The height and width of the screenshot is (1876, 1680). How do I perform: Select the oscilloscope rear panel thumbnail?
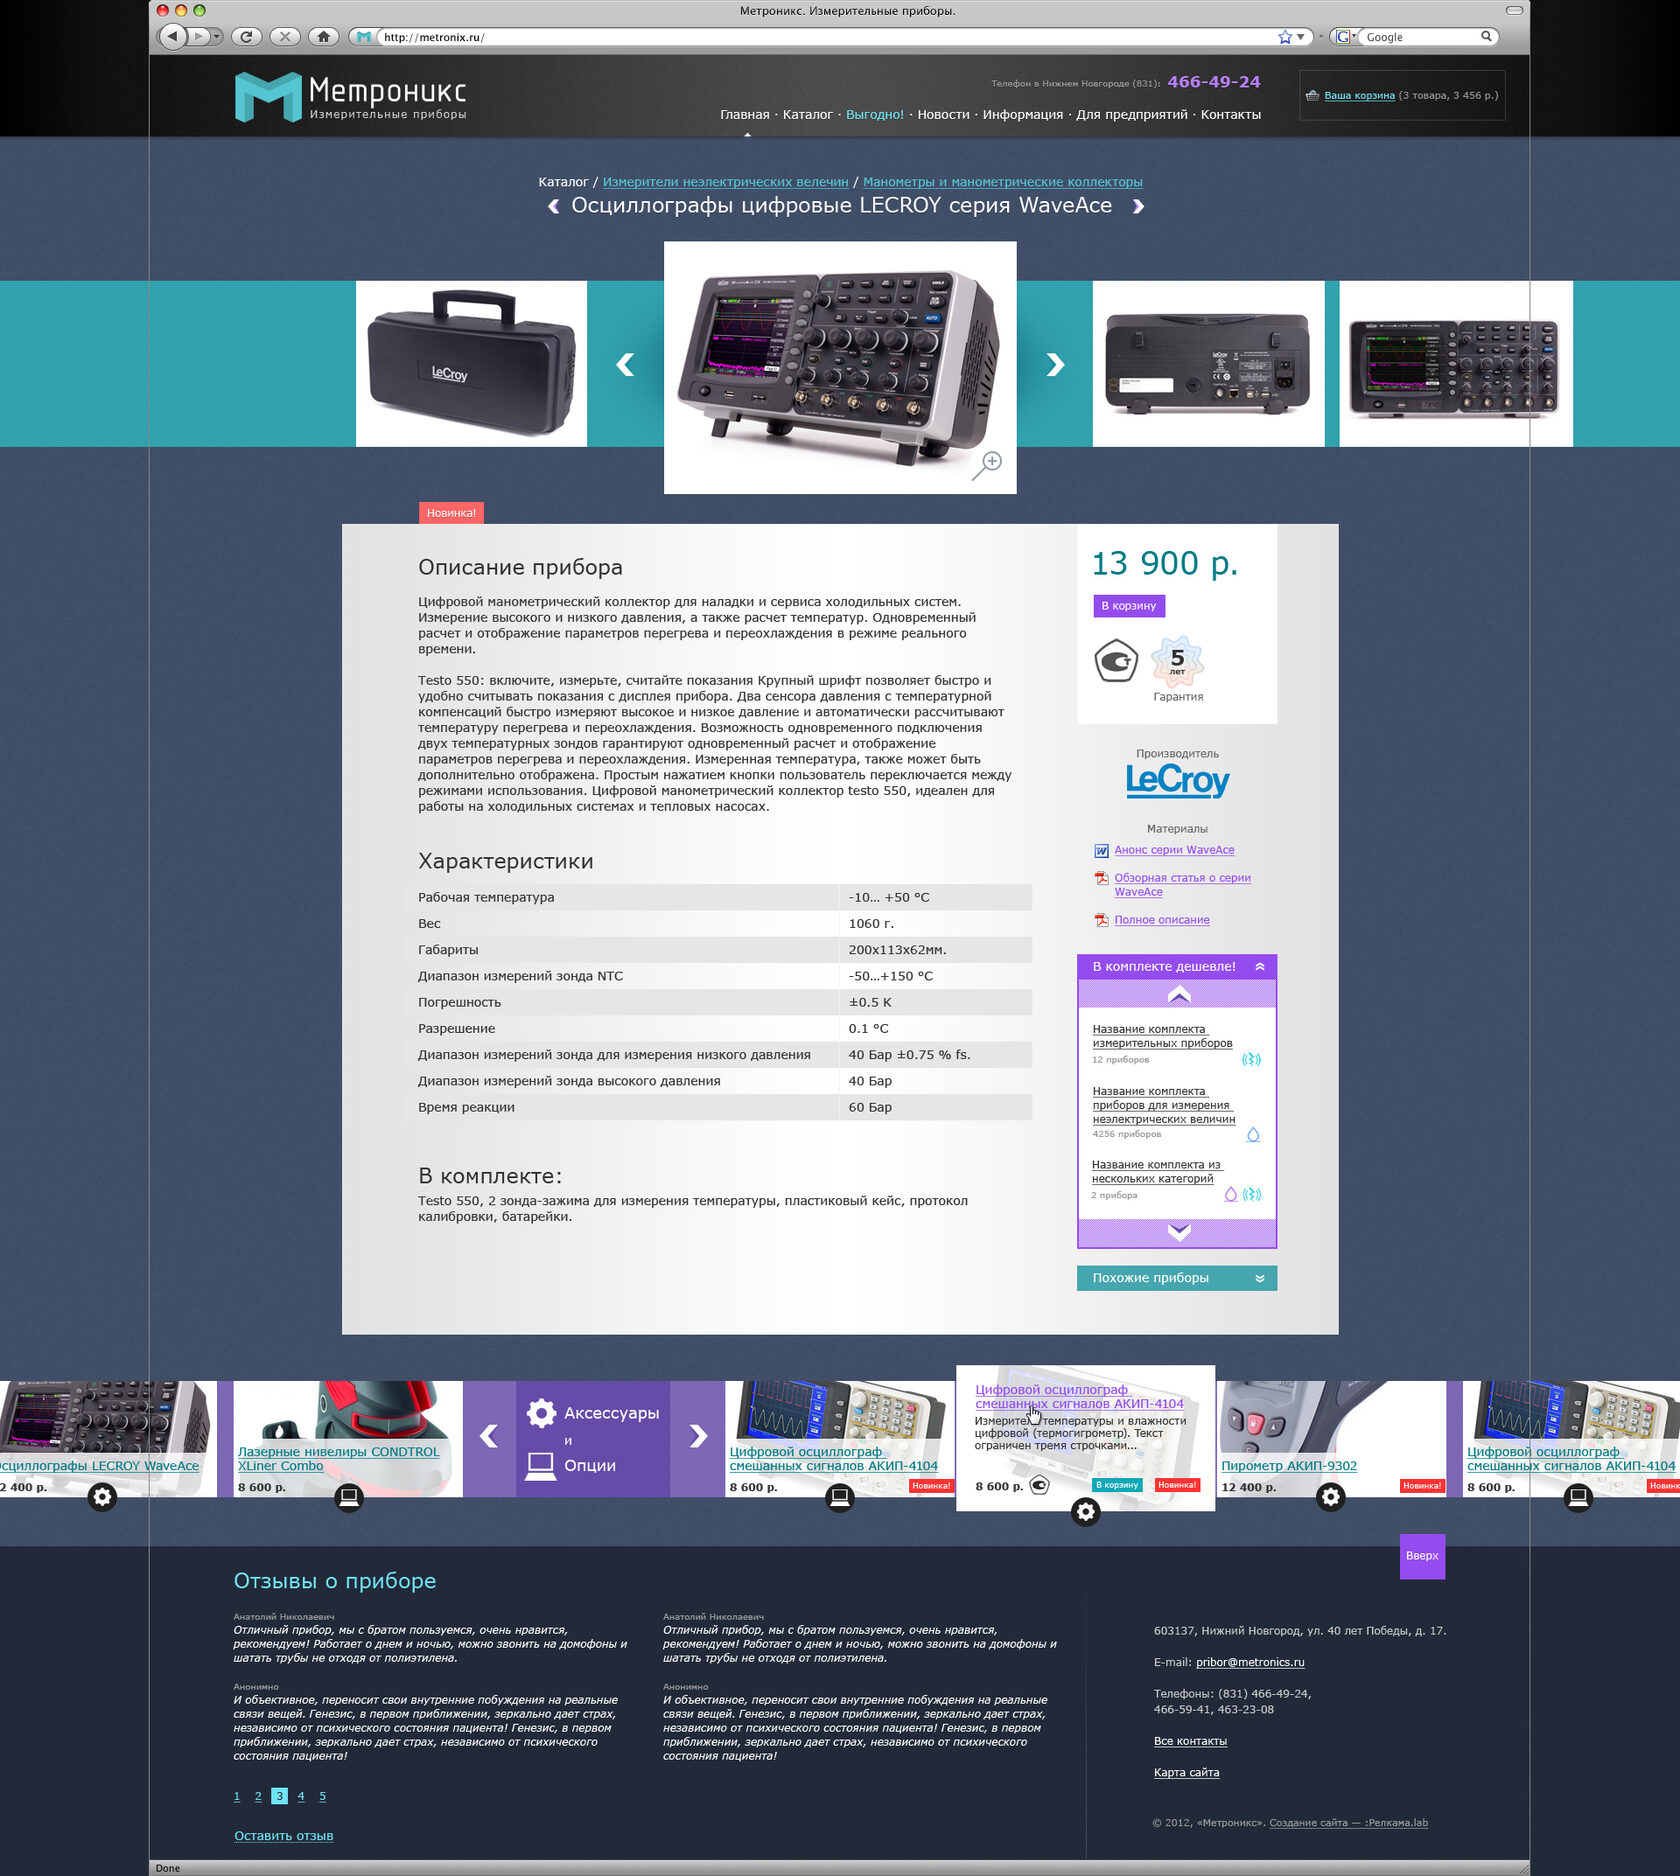(1208, 364)
